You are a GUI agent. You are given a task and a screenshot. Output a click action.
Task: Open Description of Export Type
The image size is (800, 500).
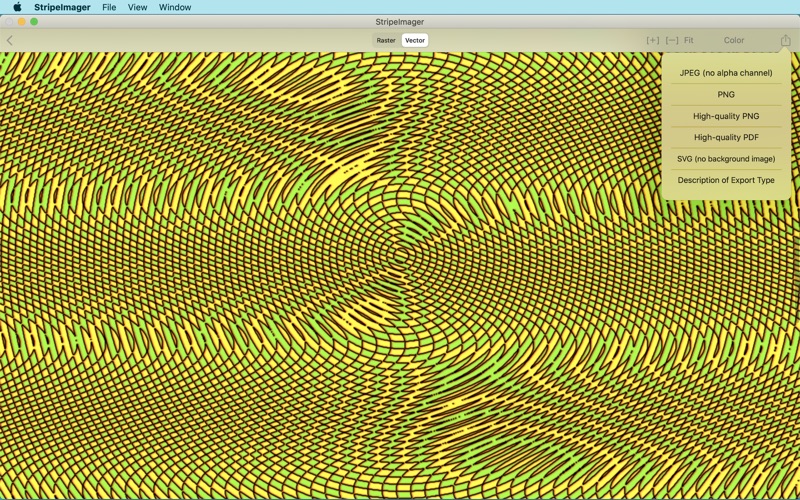(x=726, y=180)
